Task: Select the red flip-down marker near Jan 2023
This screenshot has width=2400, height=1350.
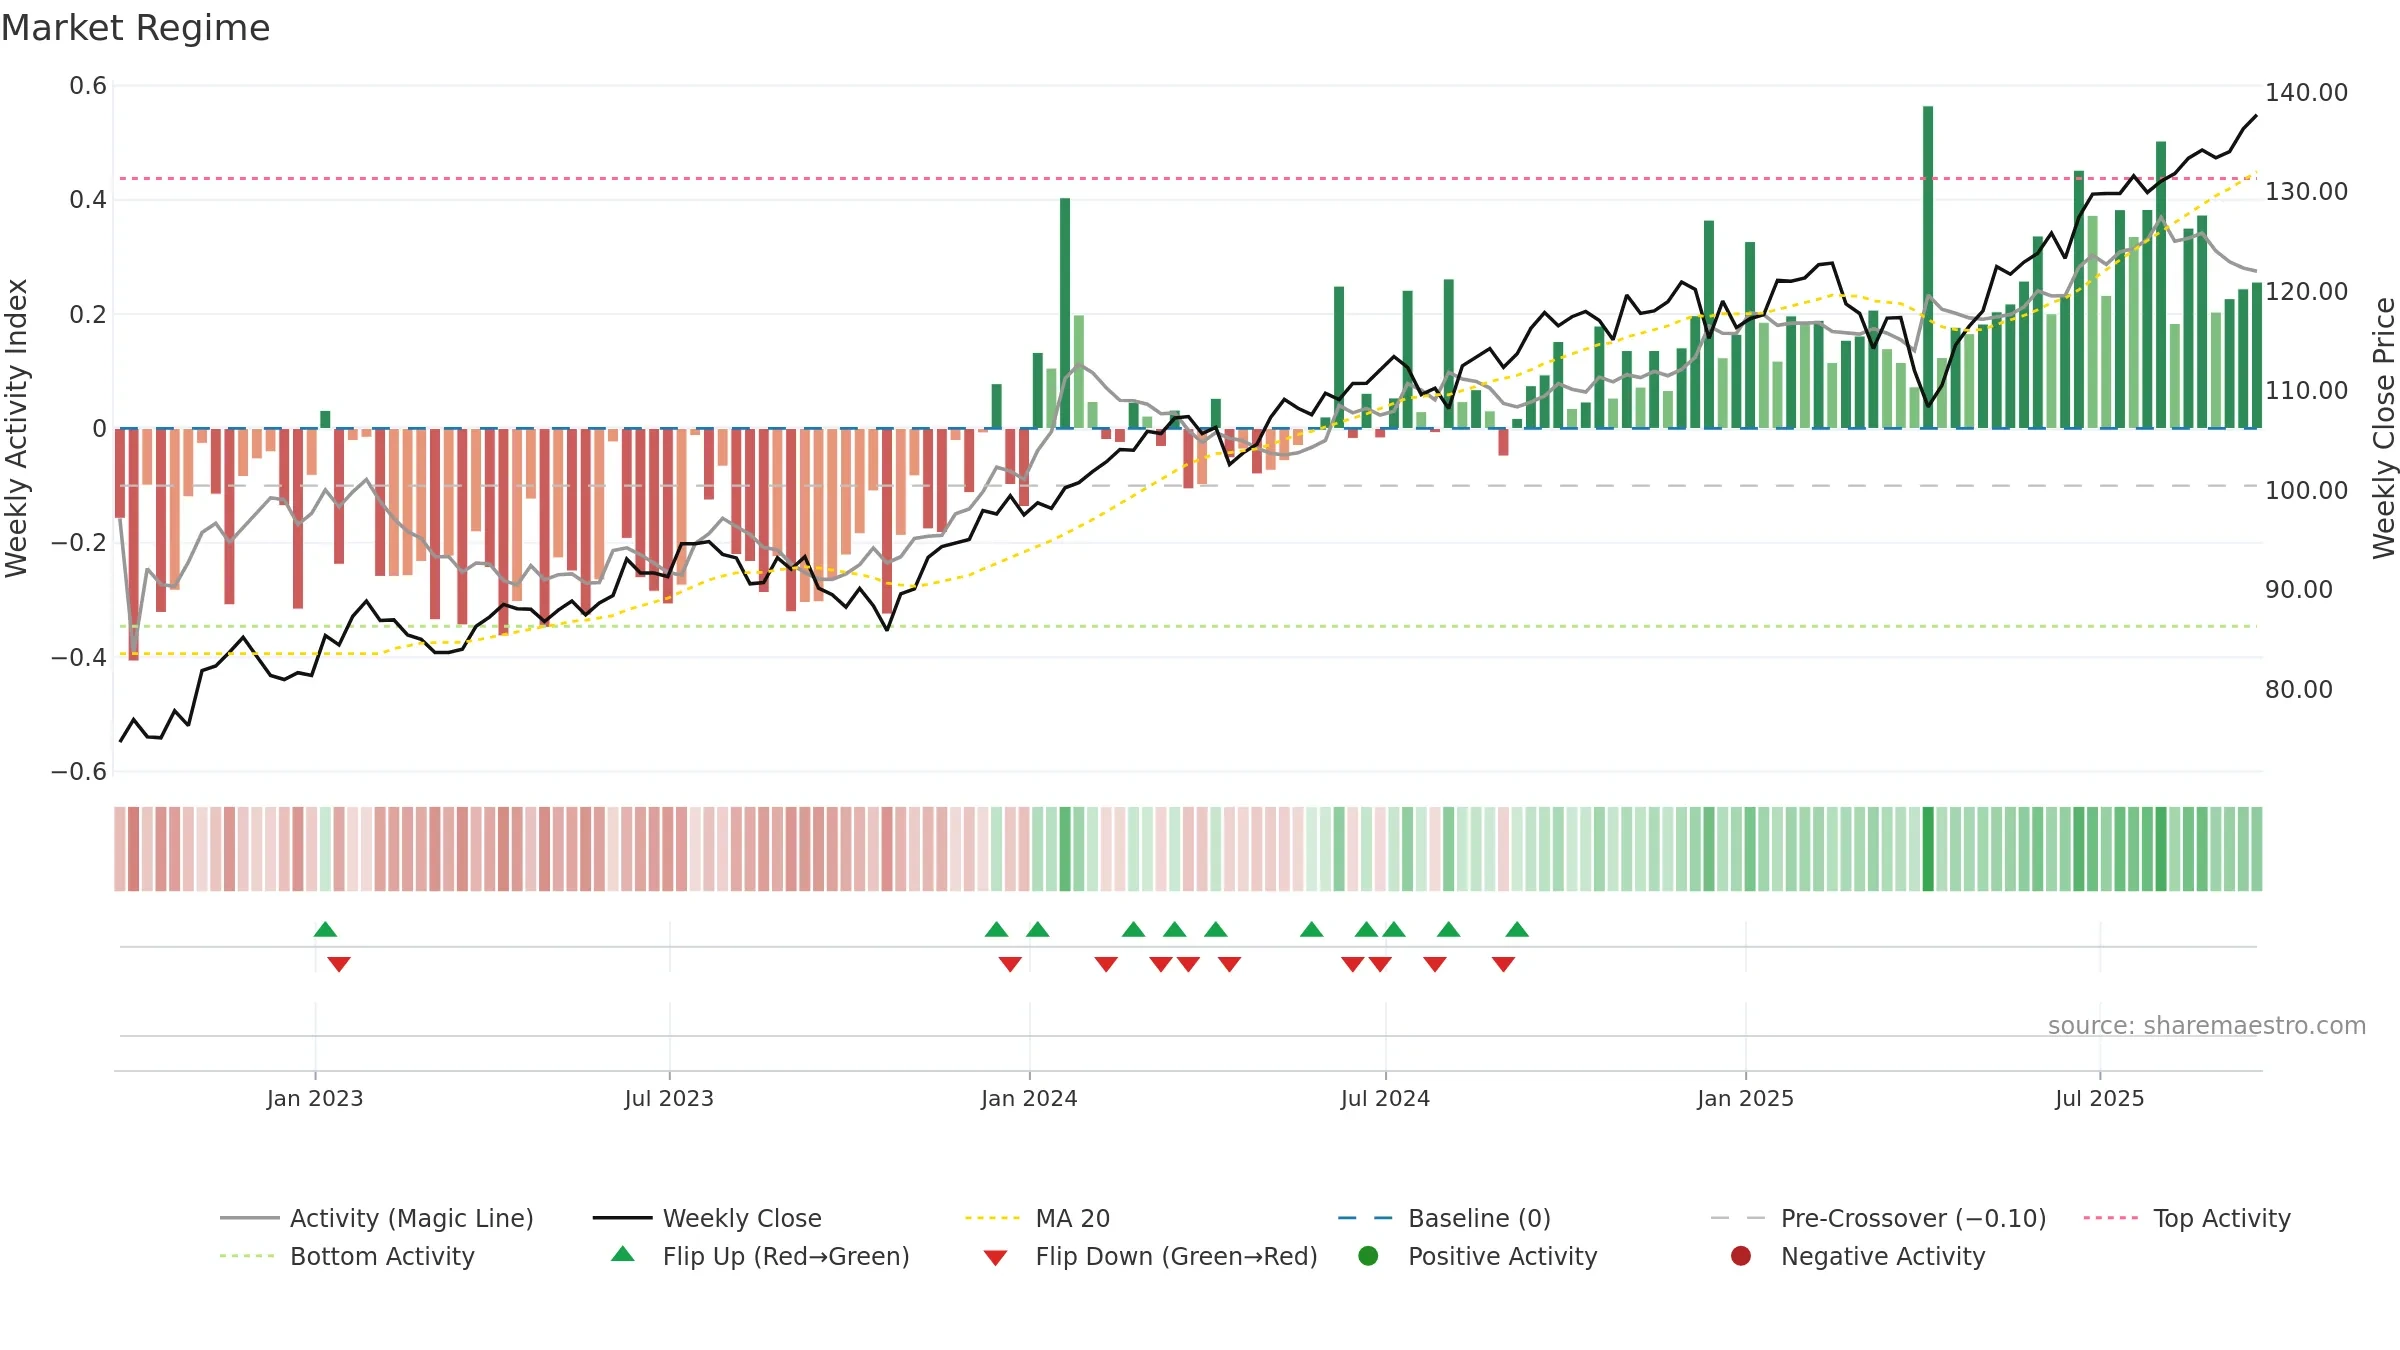Action: click(339, 964)
